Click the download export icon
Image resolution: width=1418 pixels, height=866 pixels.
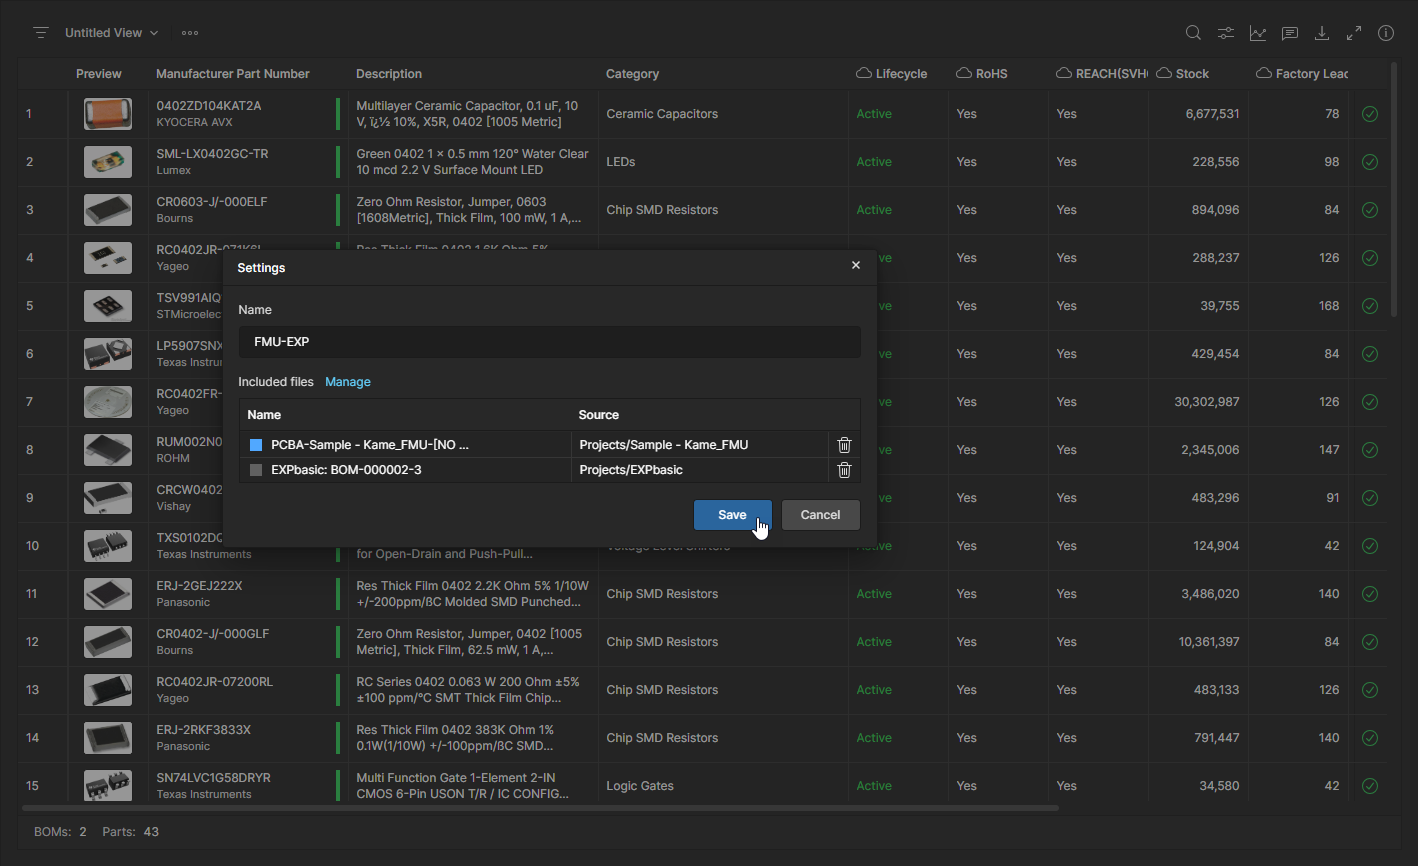(x=1322, y=33)
